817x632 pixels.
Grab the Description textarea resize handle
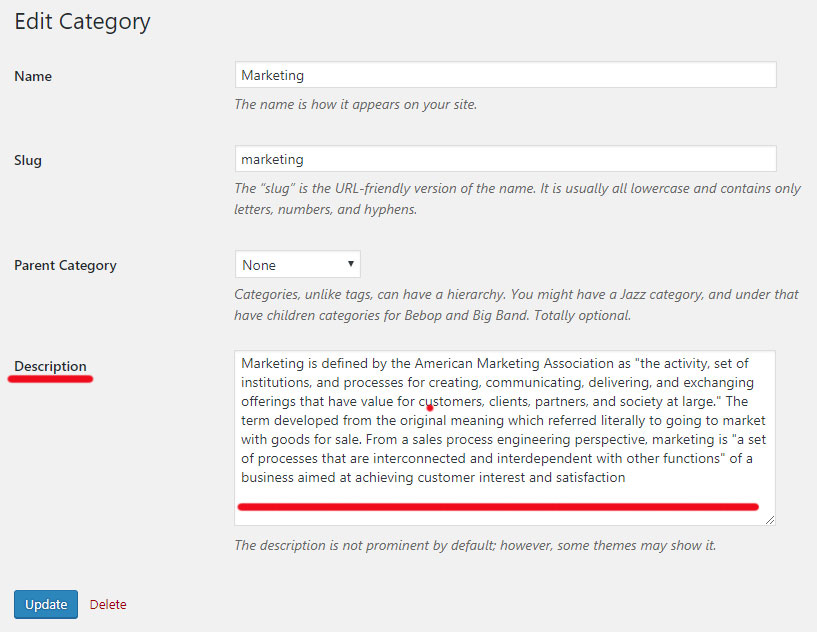pyautogui.click(x=770, y=519)
